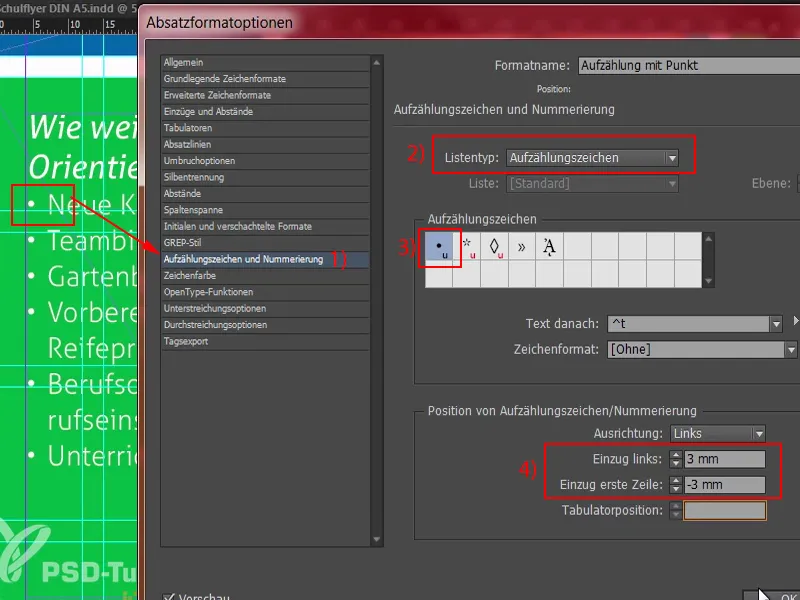
Task: Open Einzüge und Abstände category
Action: [x=265, y=111]
